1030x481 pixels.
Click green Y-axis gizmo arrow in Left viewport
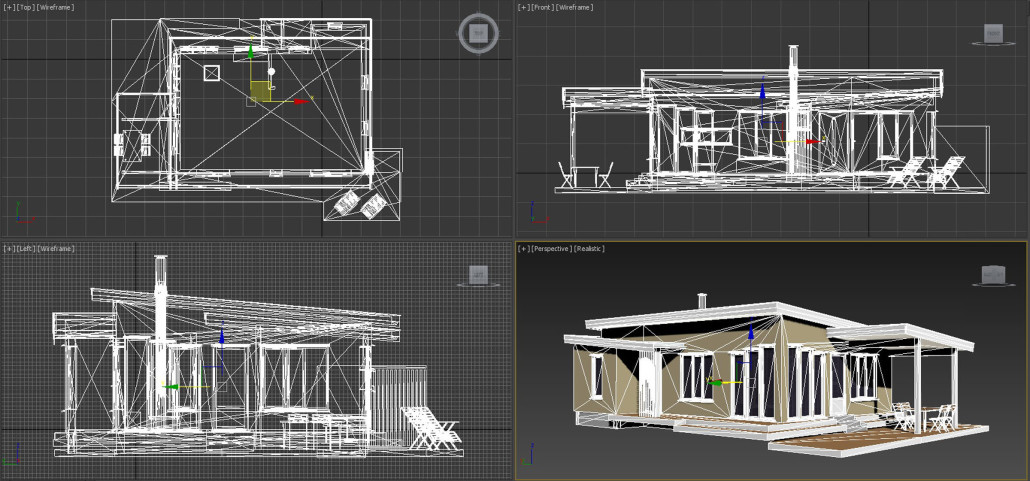point(170,386)
